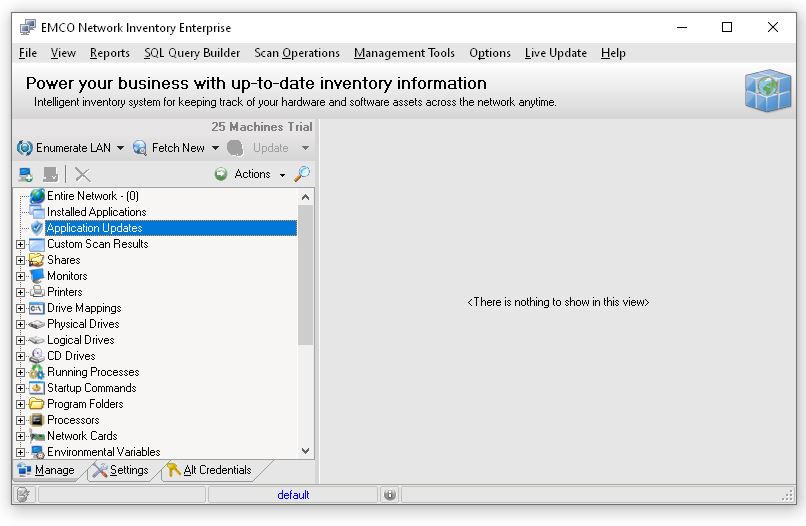Click the Environmental Variables icon

(37, 452)
